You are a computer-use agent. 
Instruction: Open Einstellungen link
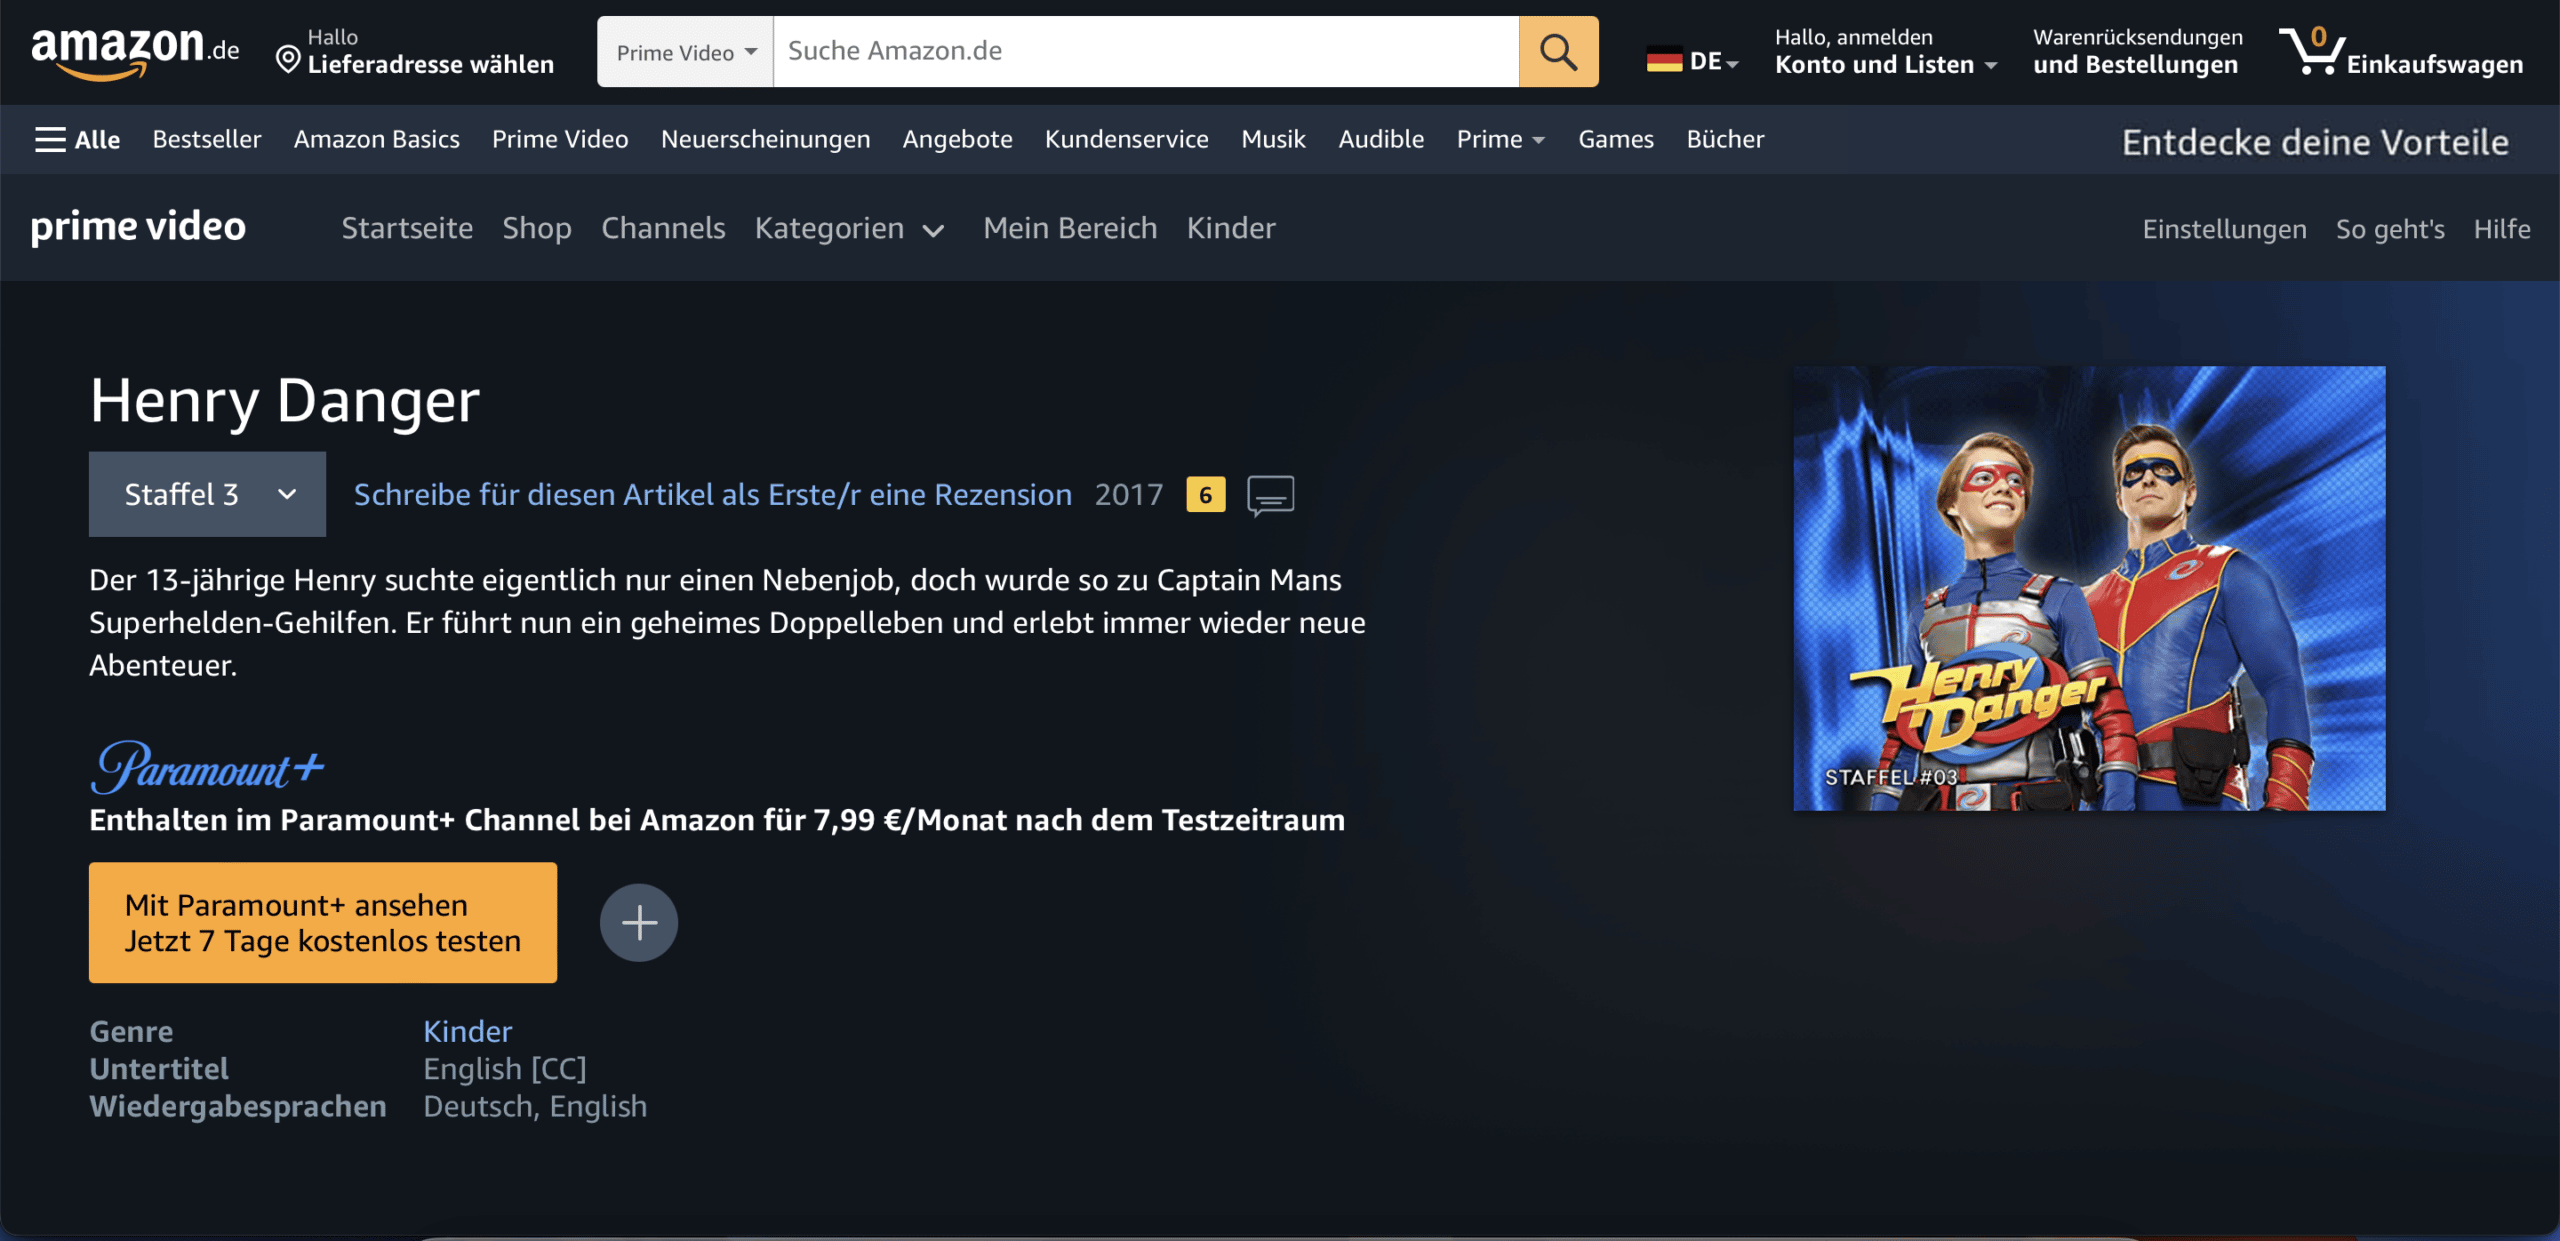(x=2224, y=229)
